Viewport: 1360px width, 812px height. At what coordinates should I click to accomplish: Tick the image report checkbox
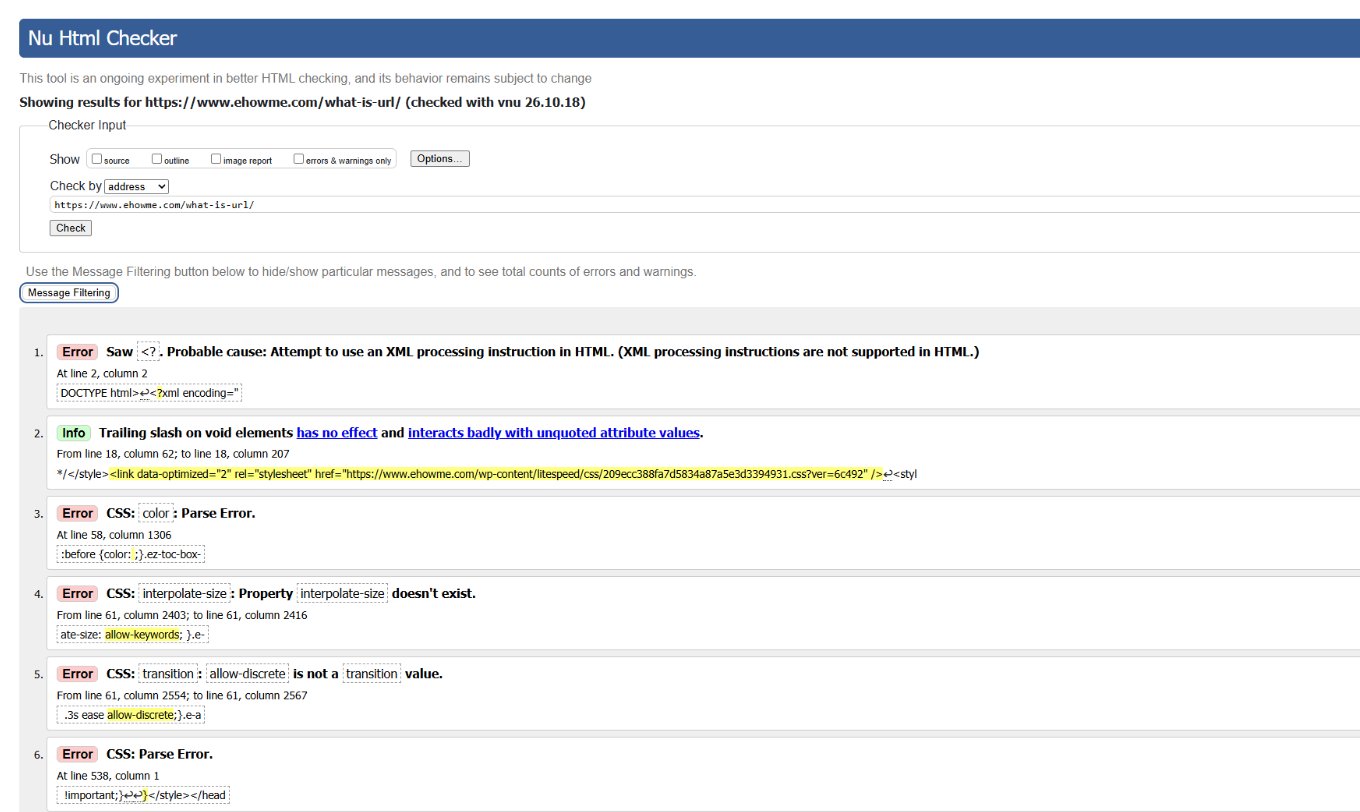[x=216, y=159]
